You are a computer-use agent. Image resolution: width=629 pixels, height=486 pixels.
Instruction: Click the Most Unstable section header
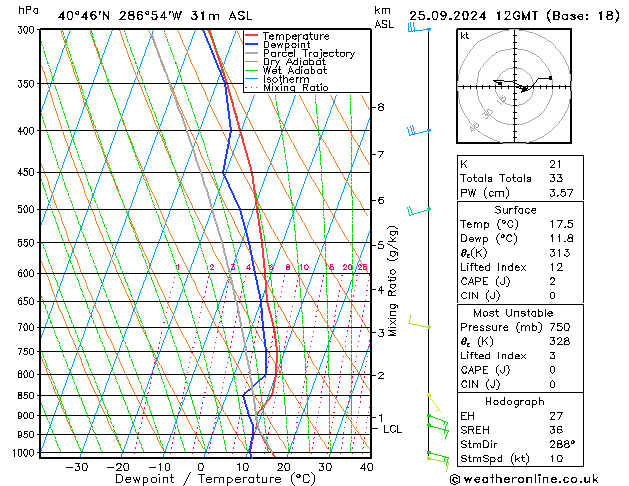pos(515,312)
